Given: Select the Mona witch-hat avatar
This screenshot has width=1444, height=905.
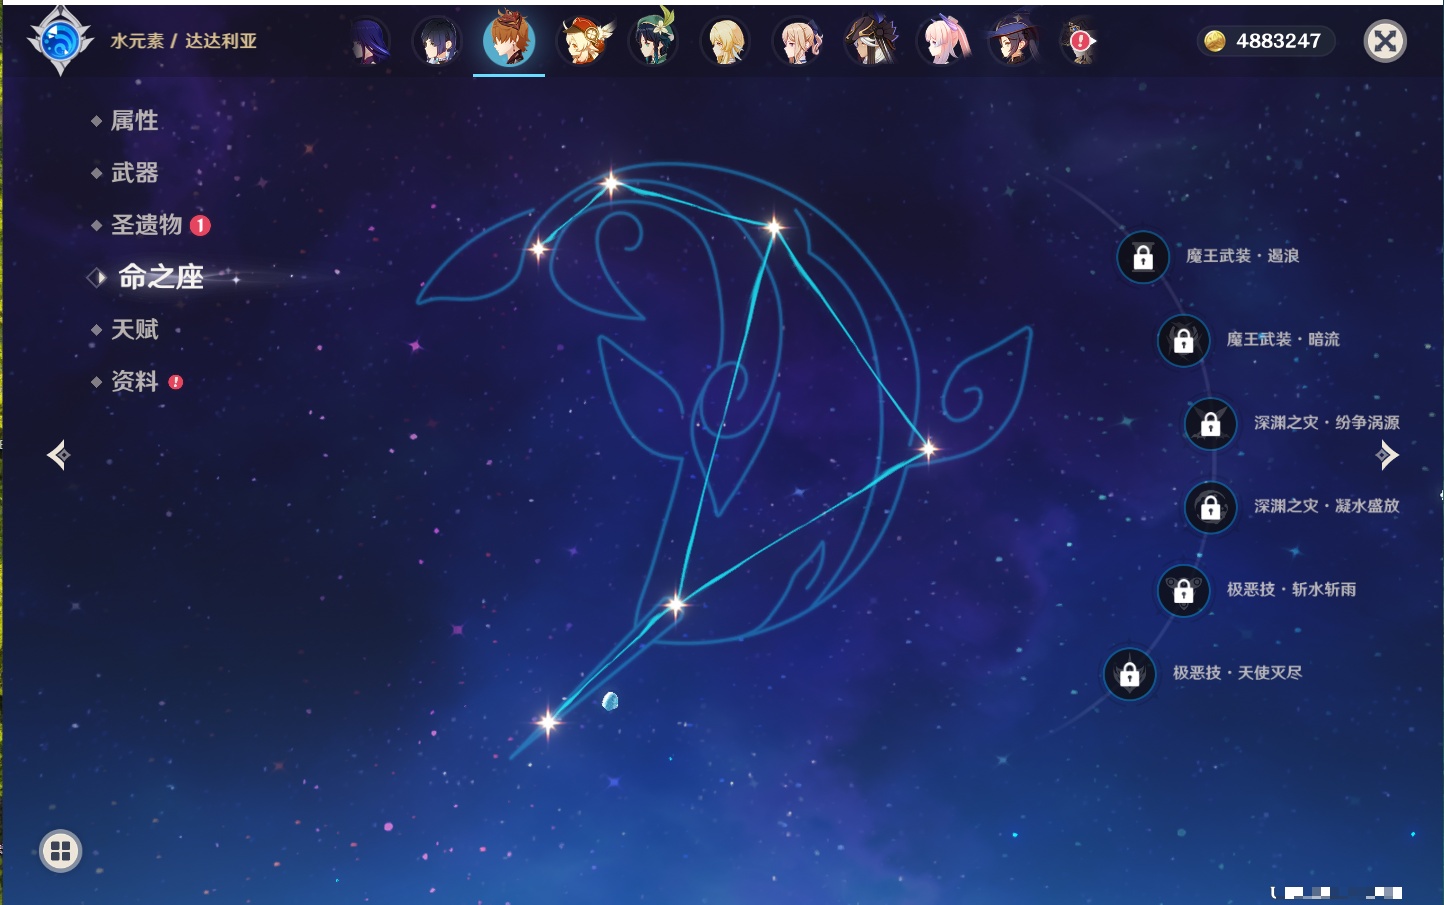Looking at the screenshot, I should [x=1012, y=42].
